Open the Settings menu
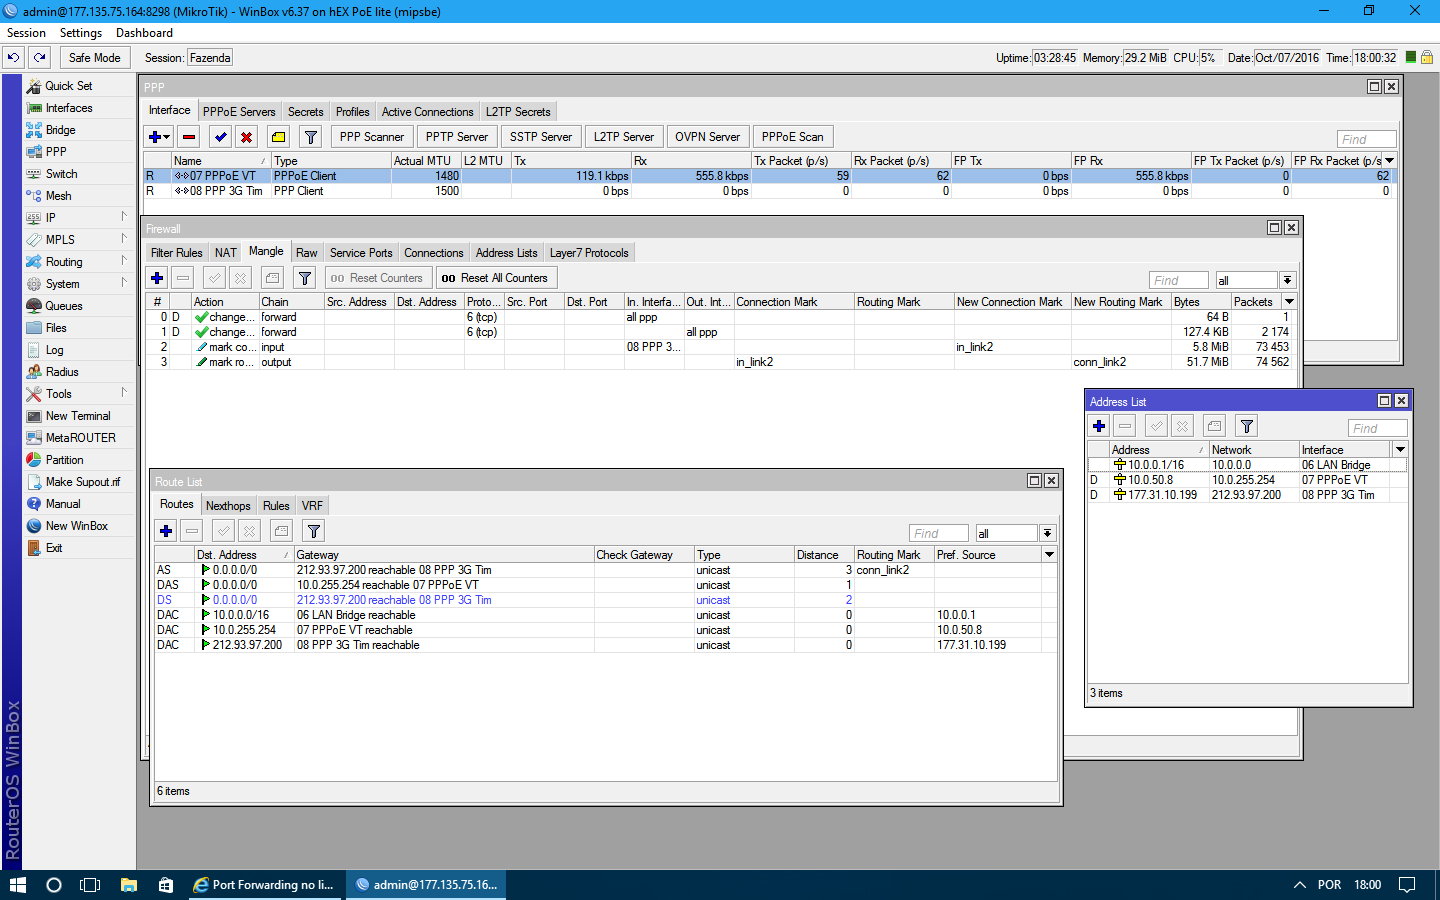1440x900 pixels. (81, 33)
